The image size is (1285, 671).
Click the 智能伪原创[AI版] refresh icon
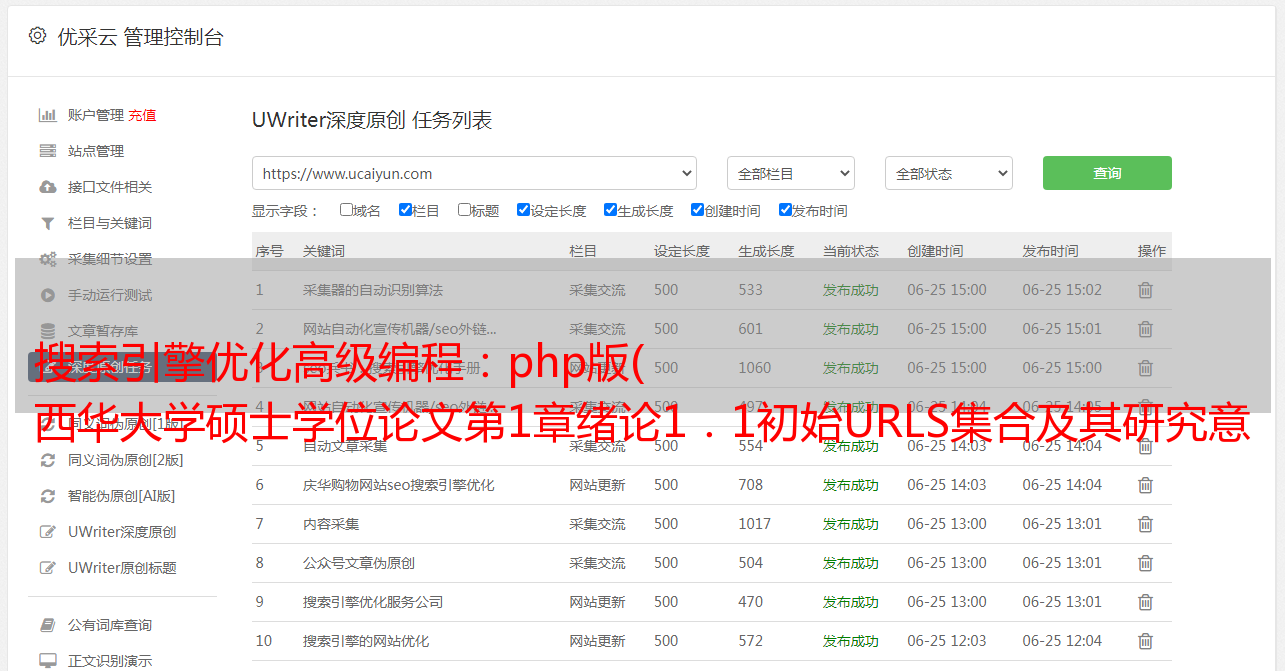47,496
